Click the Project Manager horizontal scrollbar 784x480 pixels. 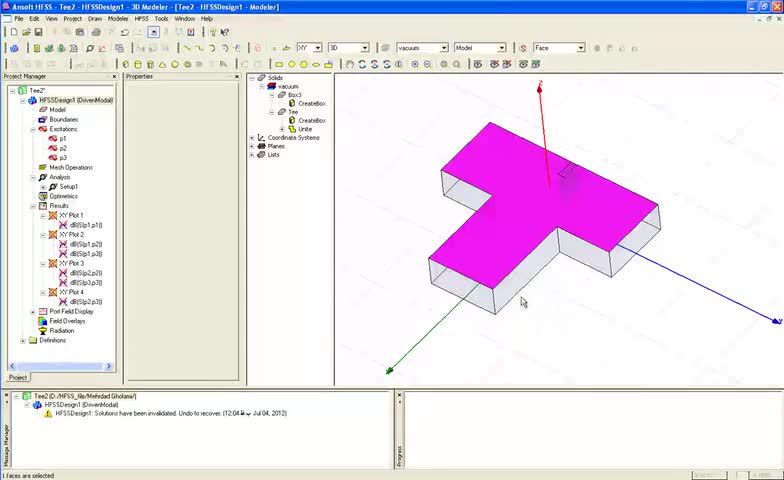tap(60, 366)
